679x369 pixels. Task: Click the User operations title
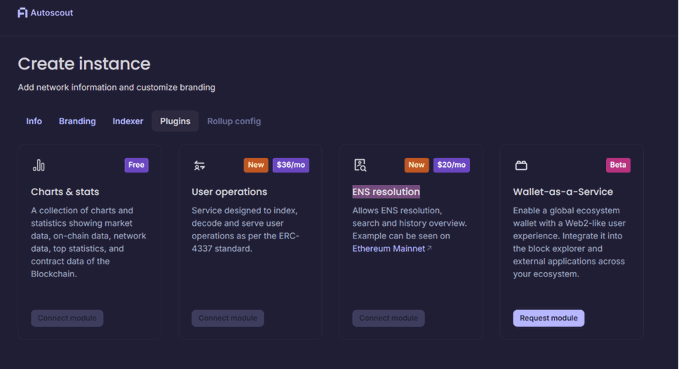[x=229, y=192]
